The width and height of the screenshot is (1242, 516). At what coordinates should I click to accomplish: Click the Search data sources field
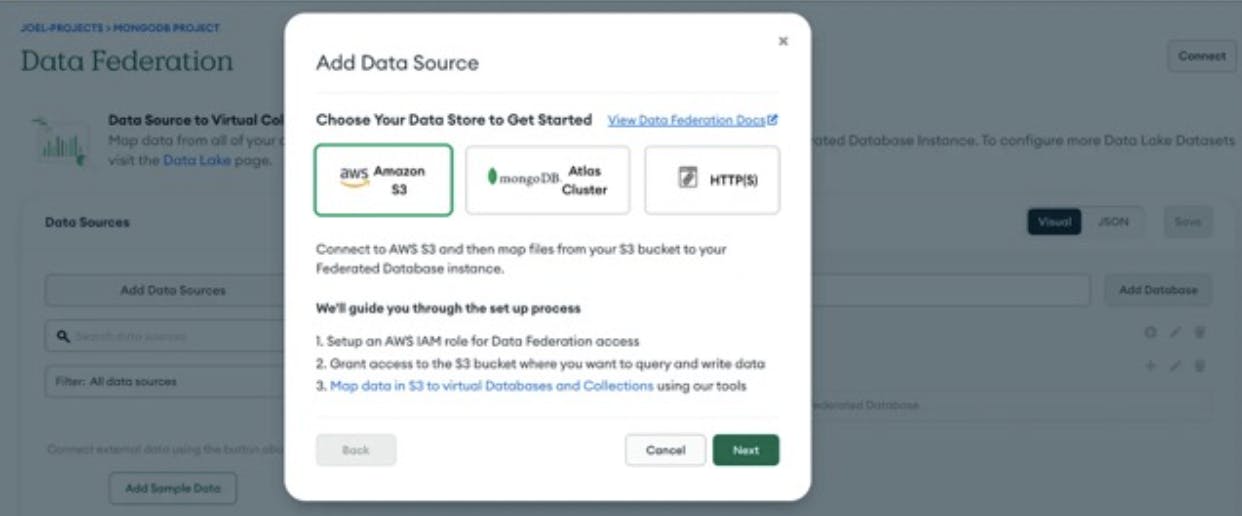[x=165, y=337]
